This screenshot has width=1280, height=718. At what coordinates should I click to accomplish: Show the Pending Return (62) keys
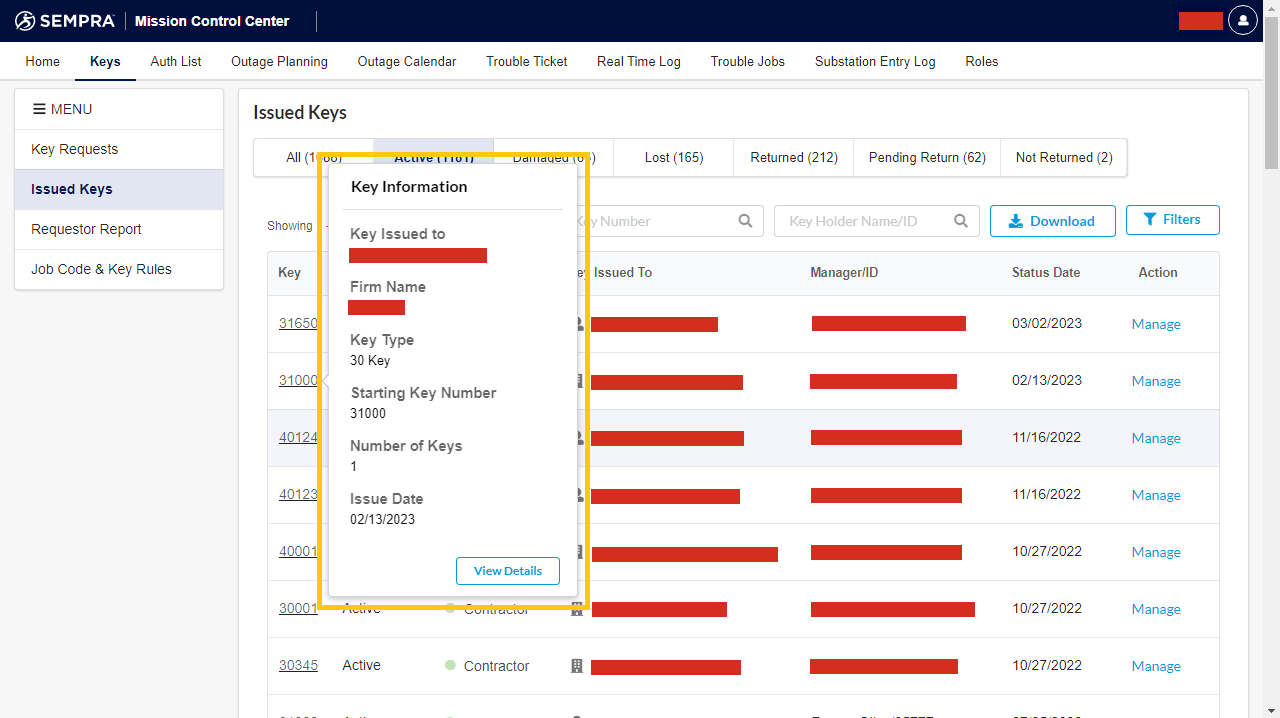[x=927, y=157]
